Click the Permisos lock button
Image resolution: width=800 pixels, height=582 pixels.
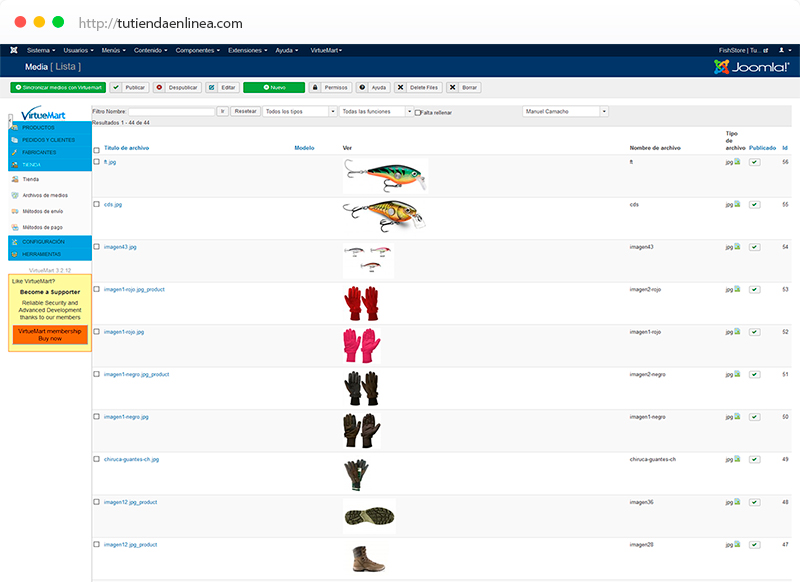pyautogui.click(x=331, y=88)
